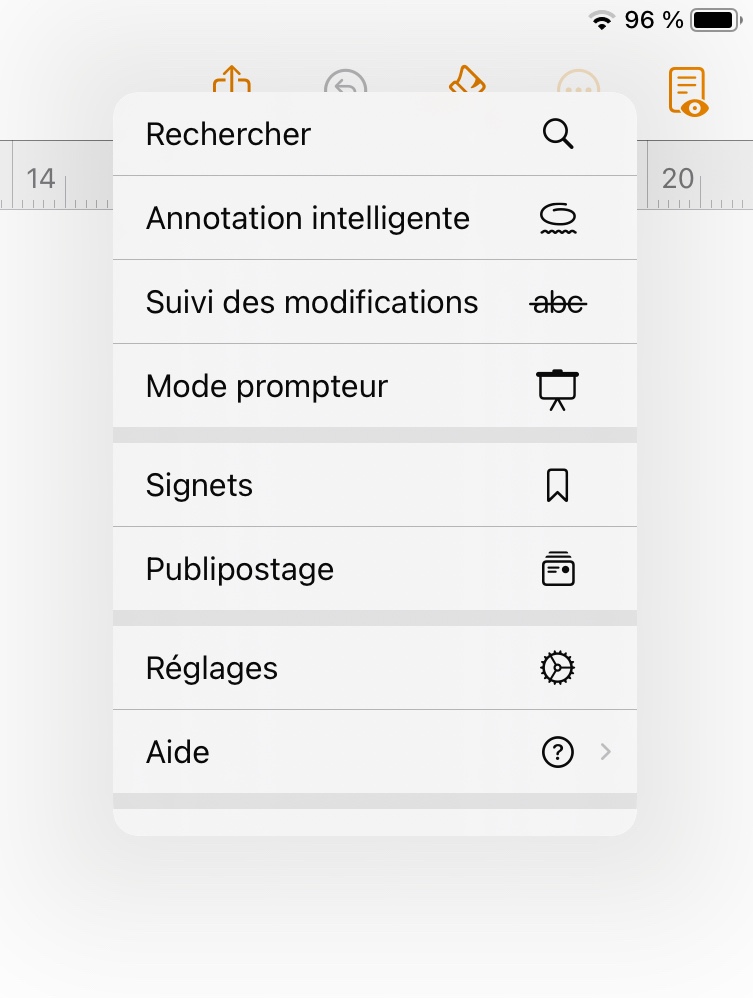Tap the bookmark icon

[x=558, y=485]
